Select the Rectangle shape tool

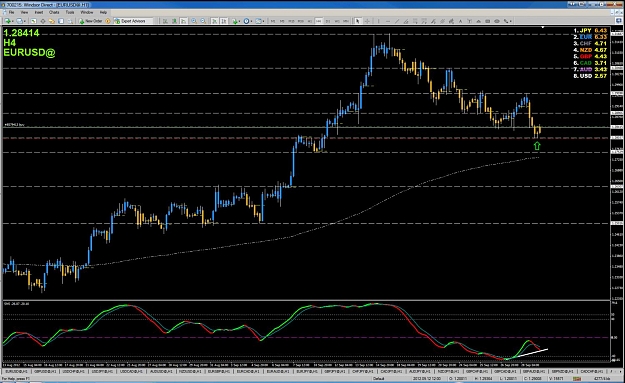click(487, 21)
